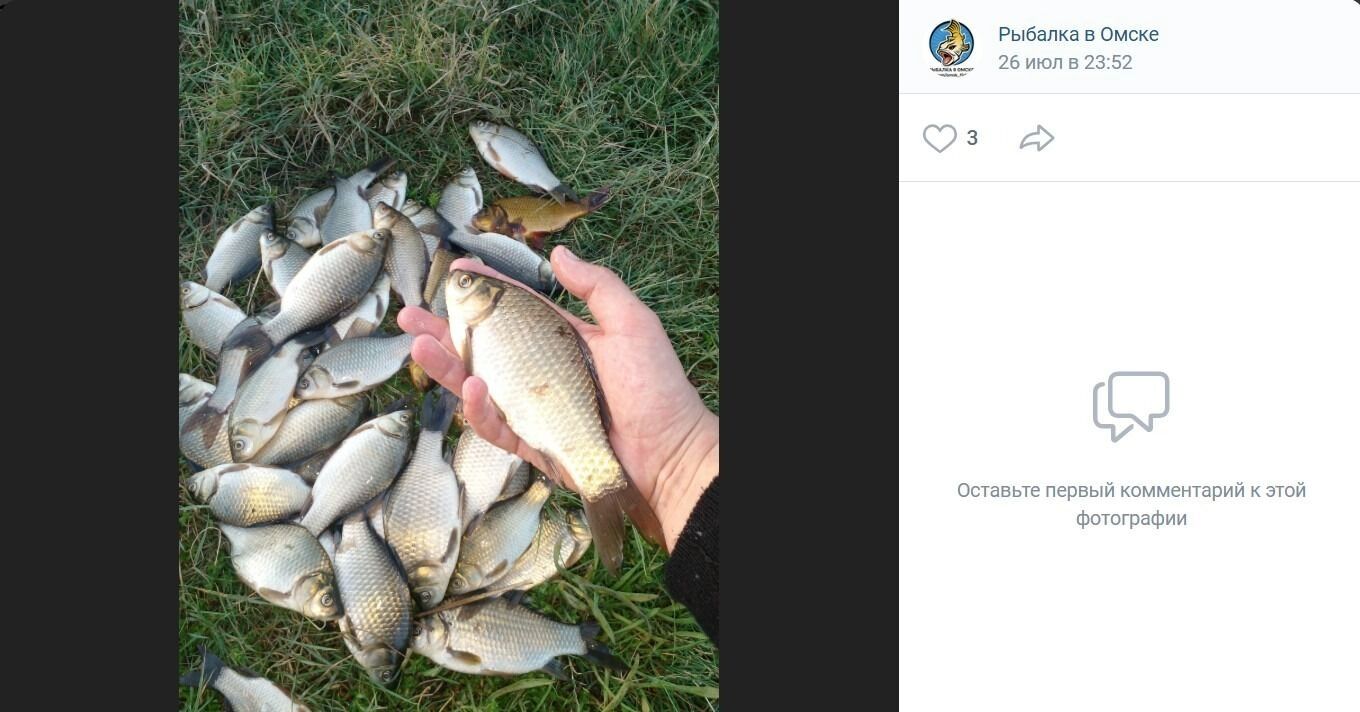Open the Рыбалка в Омске group link
The width and height of the screenshot is (1360, 712).
coord(1078,34)
